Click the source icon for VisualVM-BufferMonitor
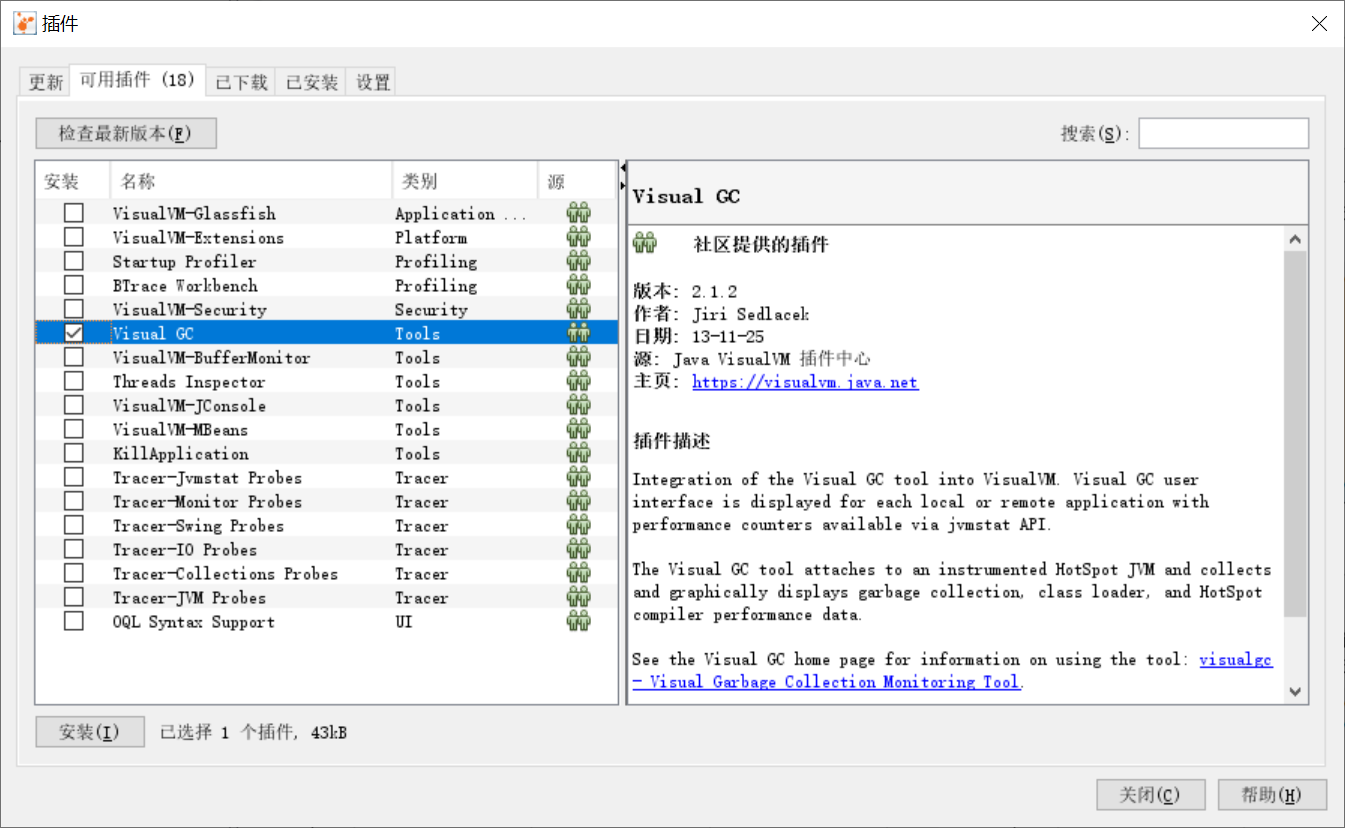This screenshot has width=1345, height=828. coord(578,357)
